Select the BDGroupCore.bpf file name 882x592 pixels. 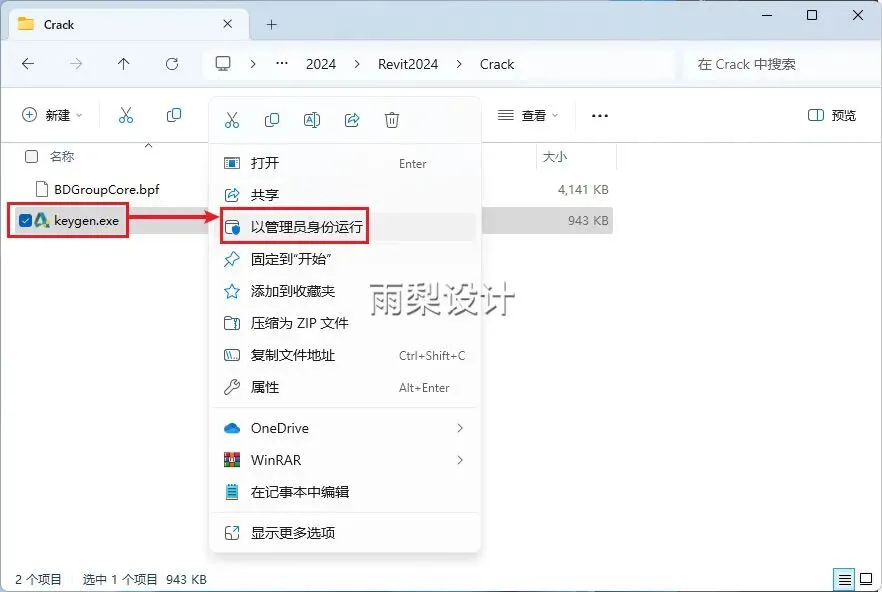click(x=107, y=190)
